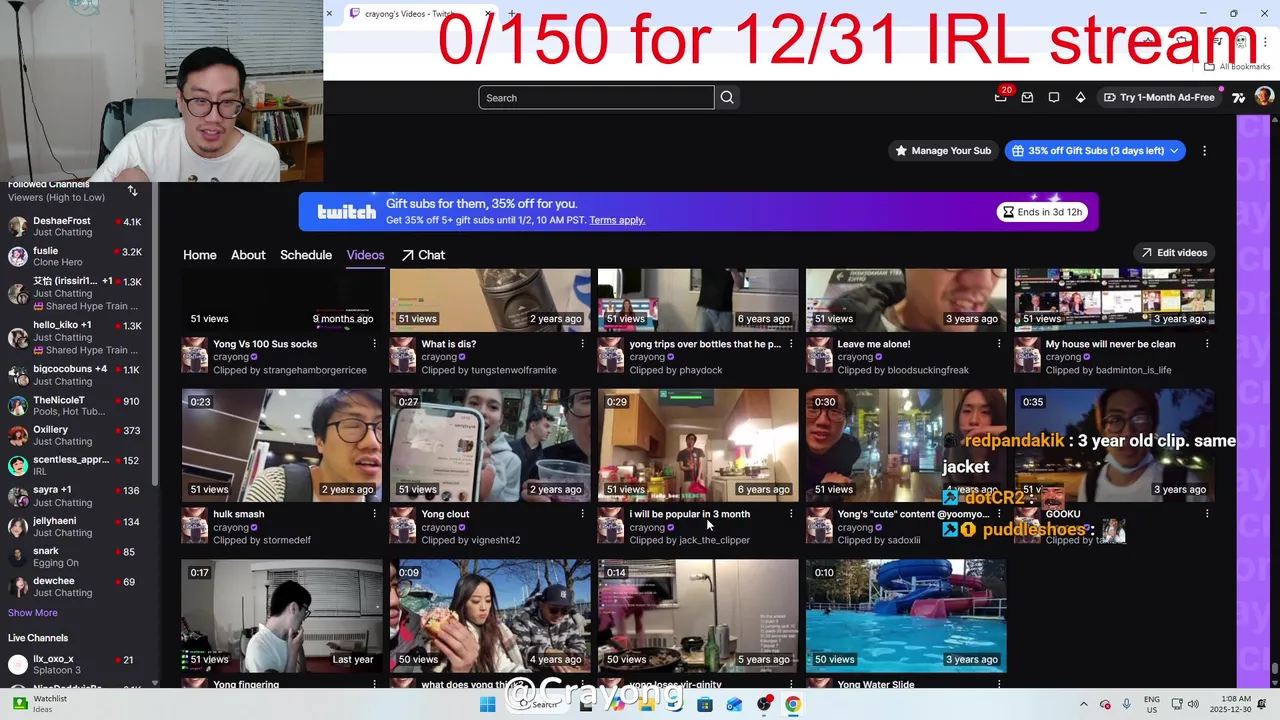Close the crayong's Videos browser tab
1280x720 pixels.
pos(488,14)
